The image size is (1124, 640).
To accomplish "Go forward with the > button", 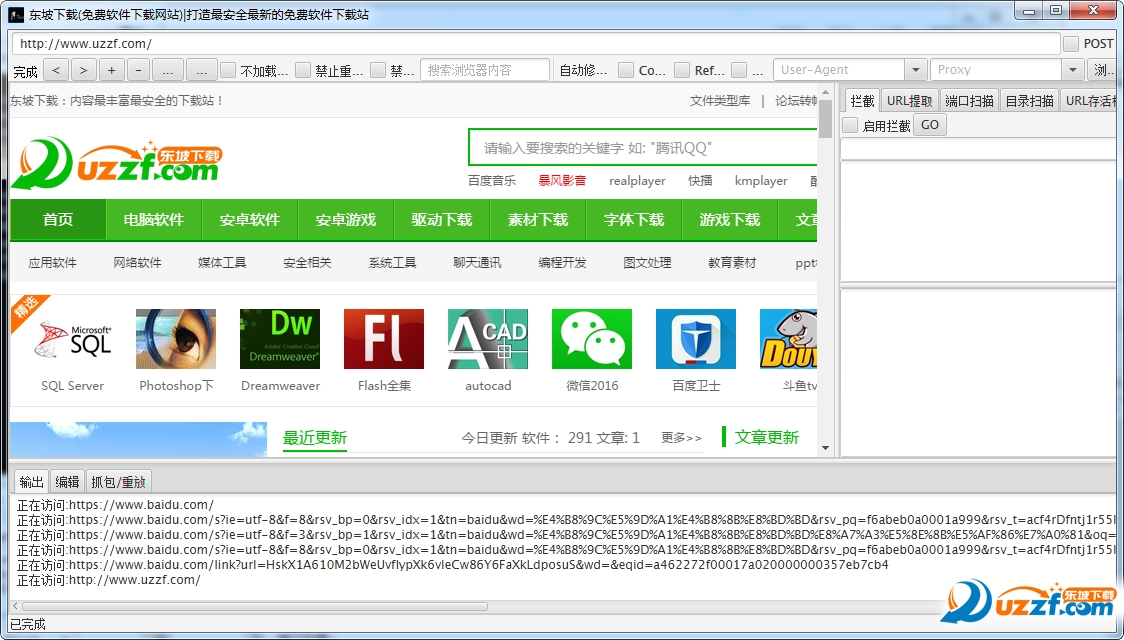I will (x=84, y=70).
